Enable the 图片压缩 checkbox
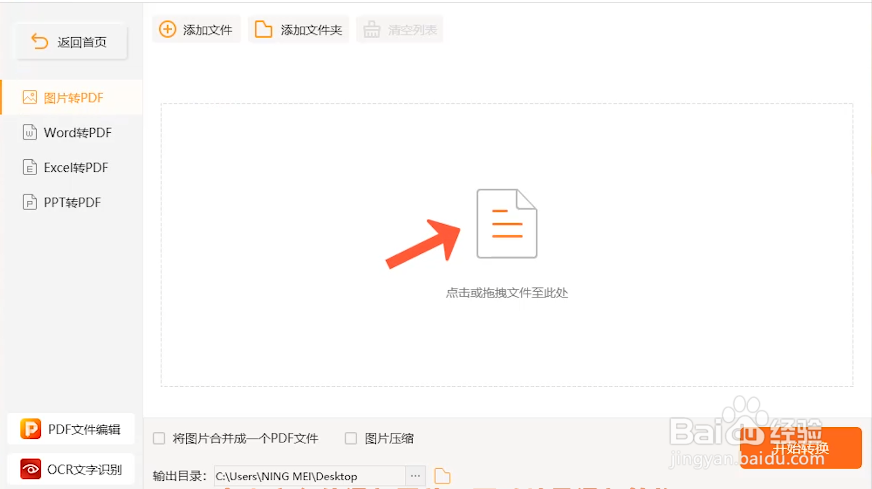 (x=351, y=438)
